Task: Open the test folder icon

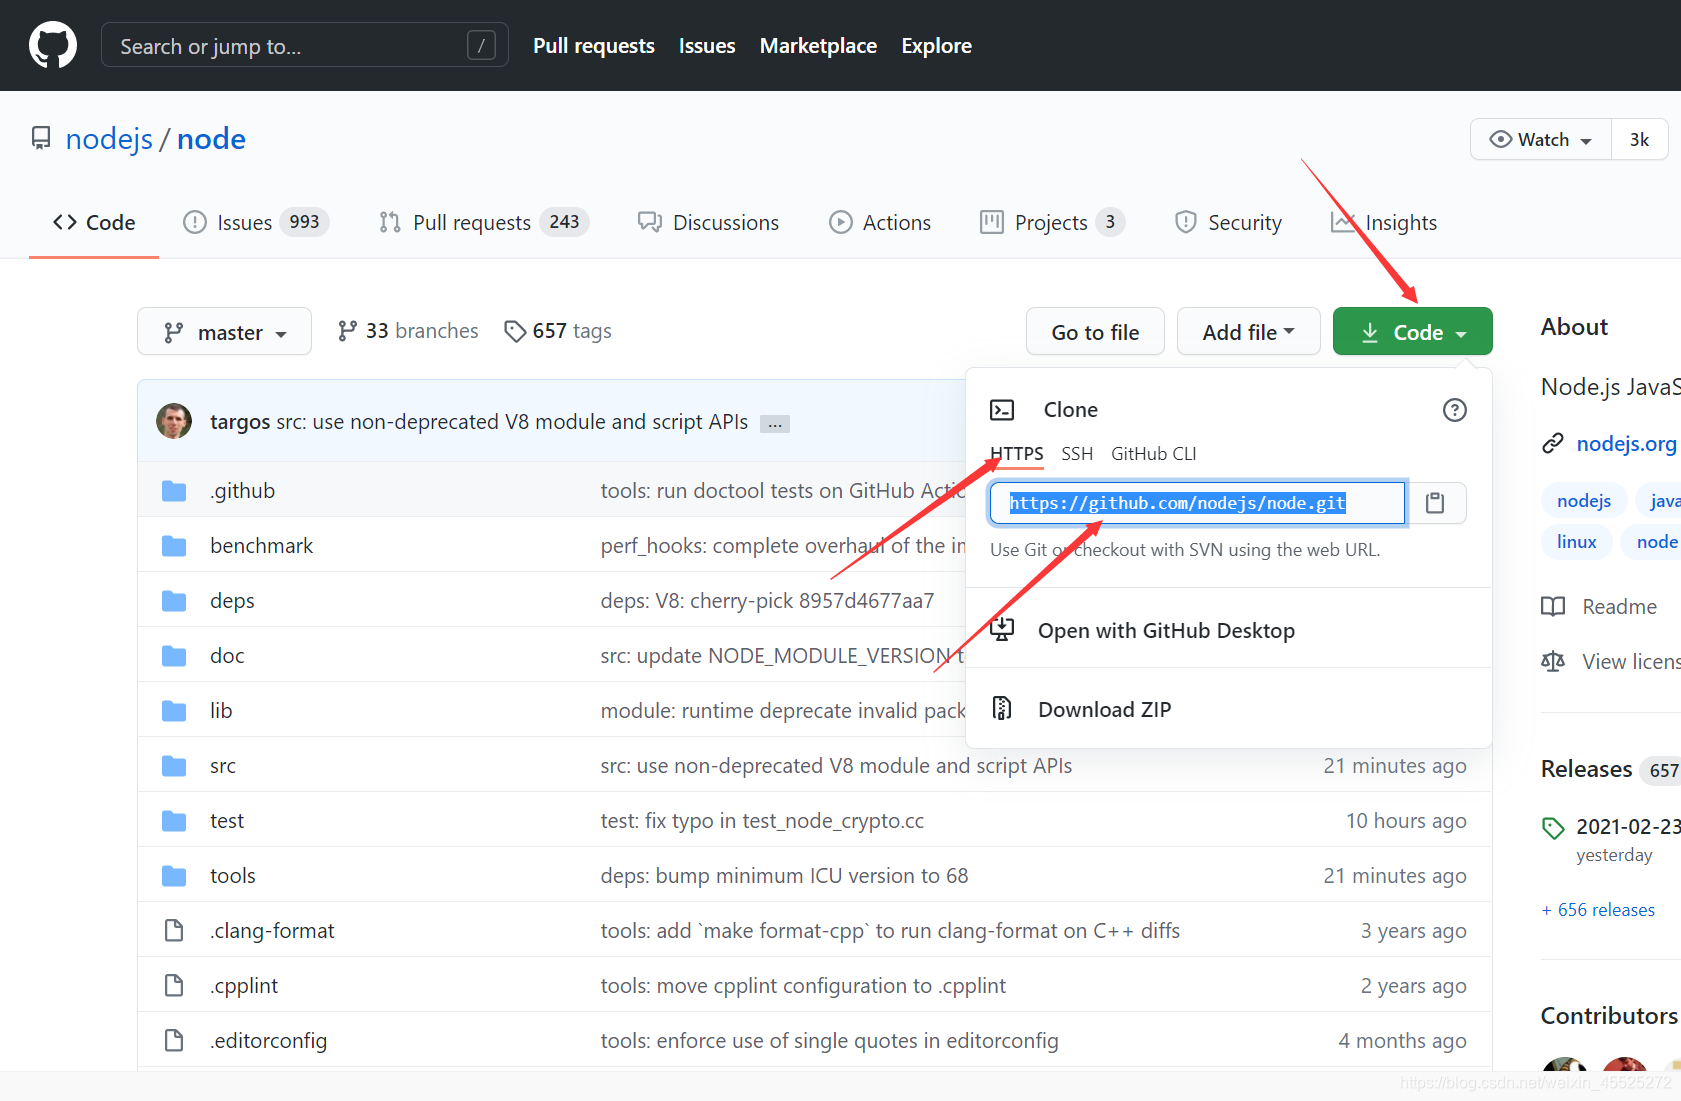Action: pos(174,821)
